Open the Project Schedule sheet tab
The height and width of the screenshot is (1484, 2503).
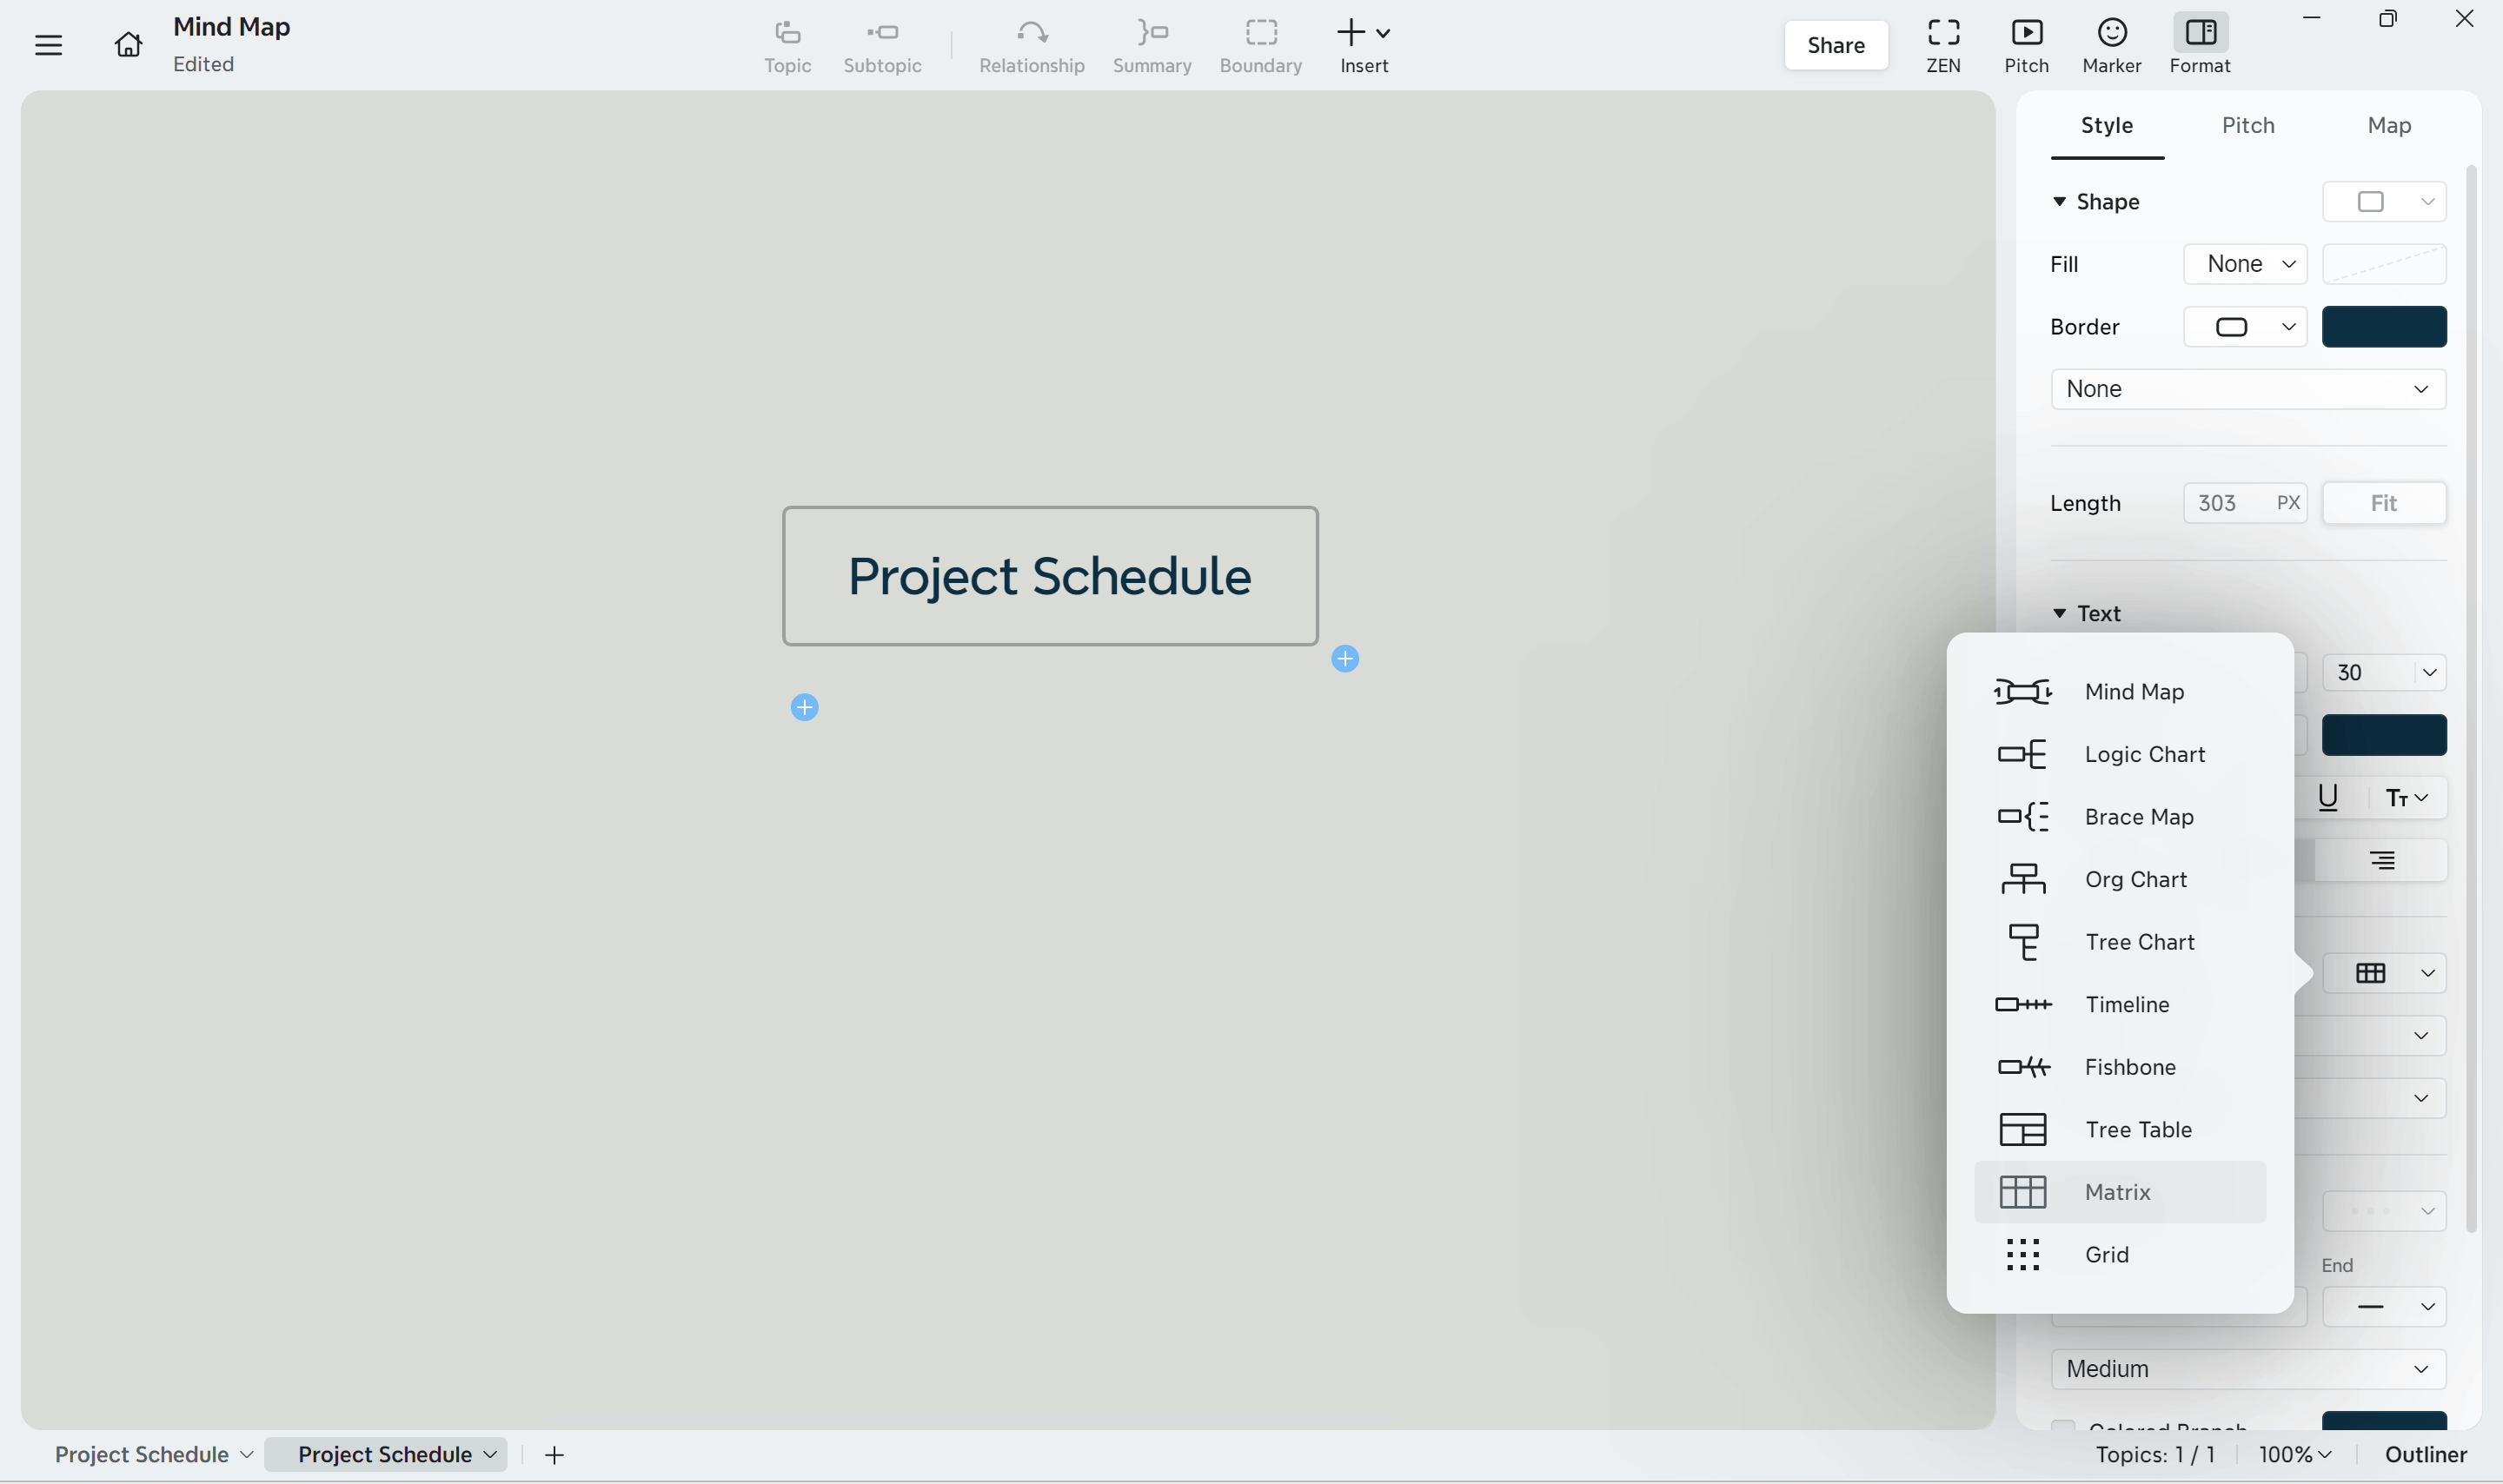(x=387, y=1455)
